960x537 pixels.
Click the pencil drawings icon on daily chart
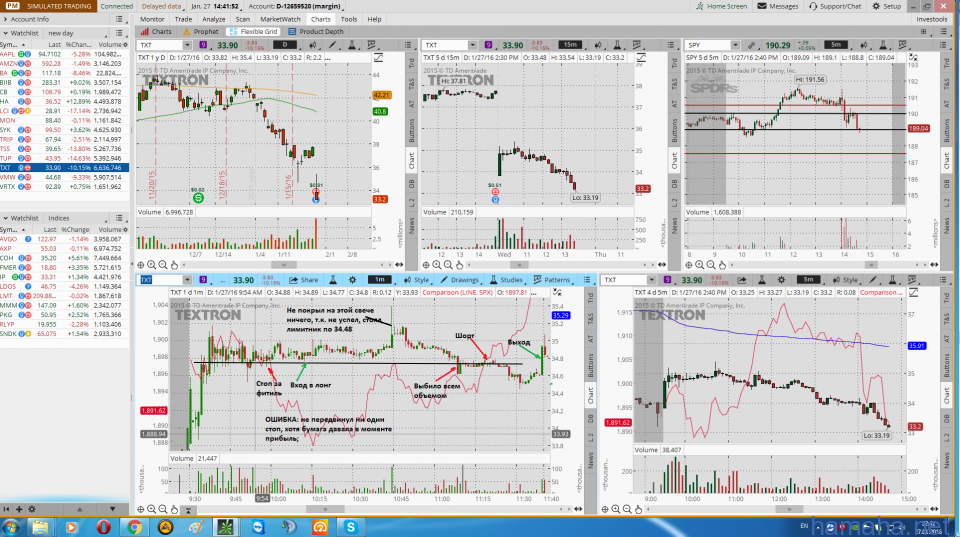point(332,45)
